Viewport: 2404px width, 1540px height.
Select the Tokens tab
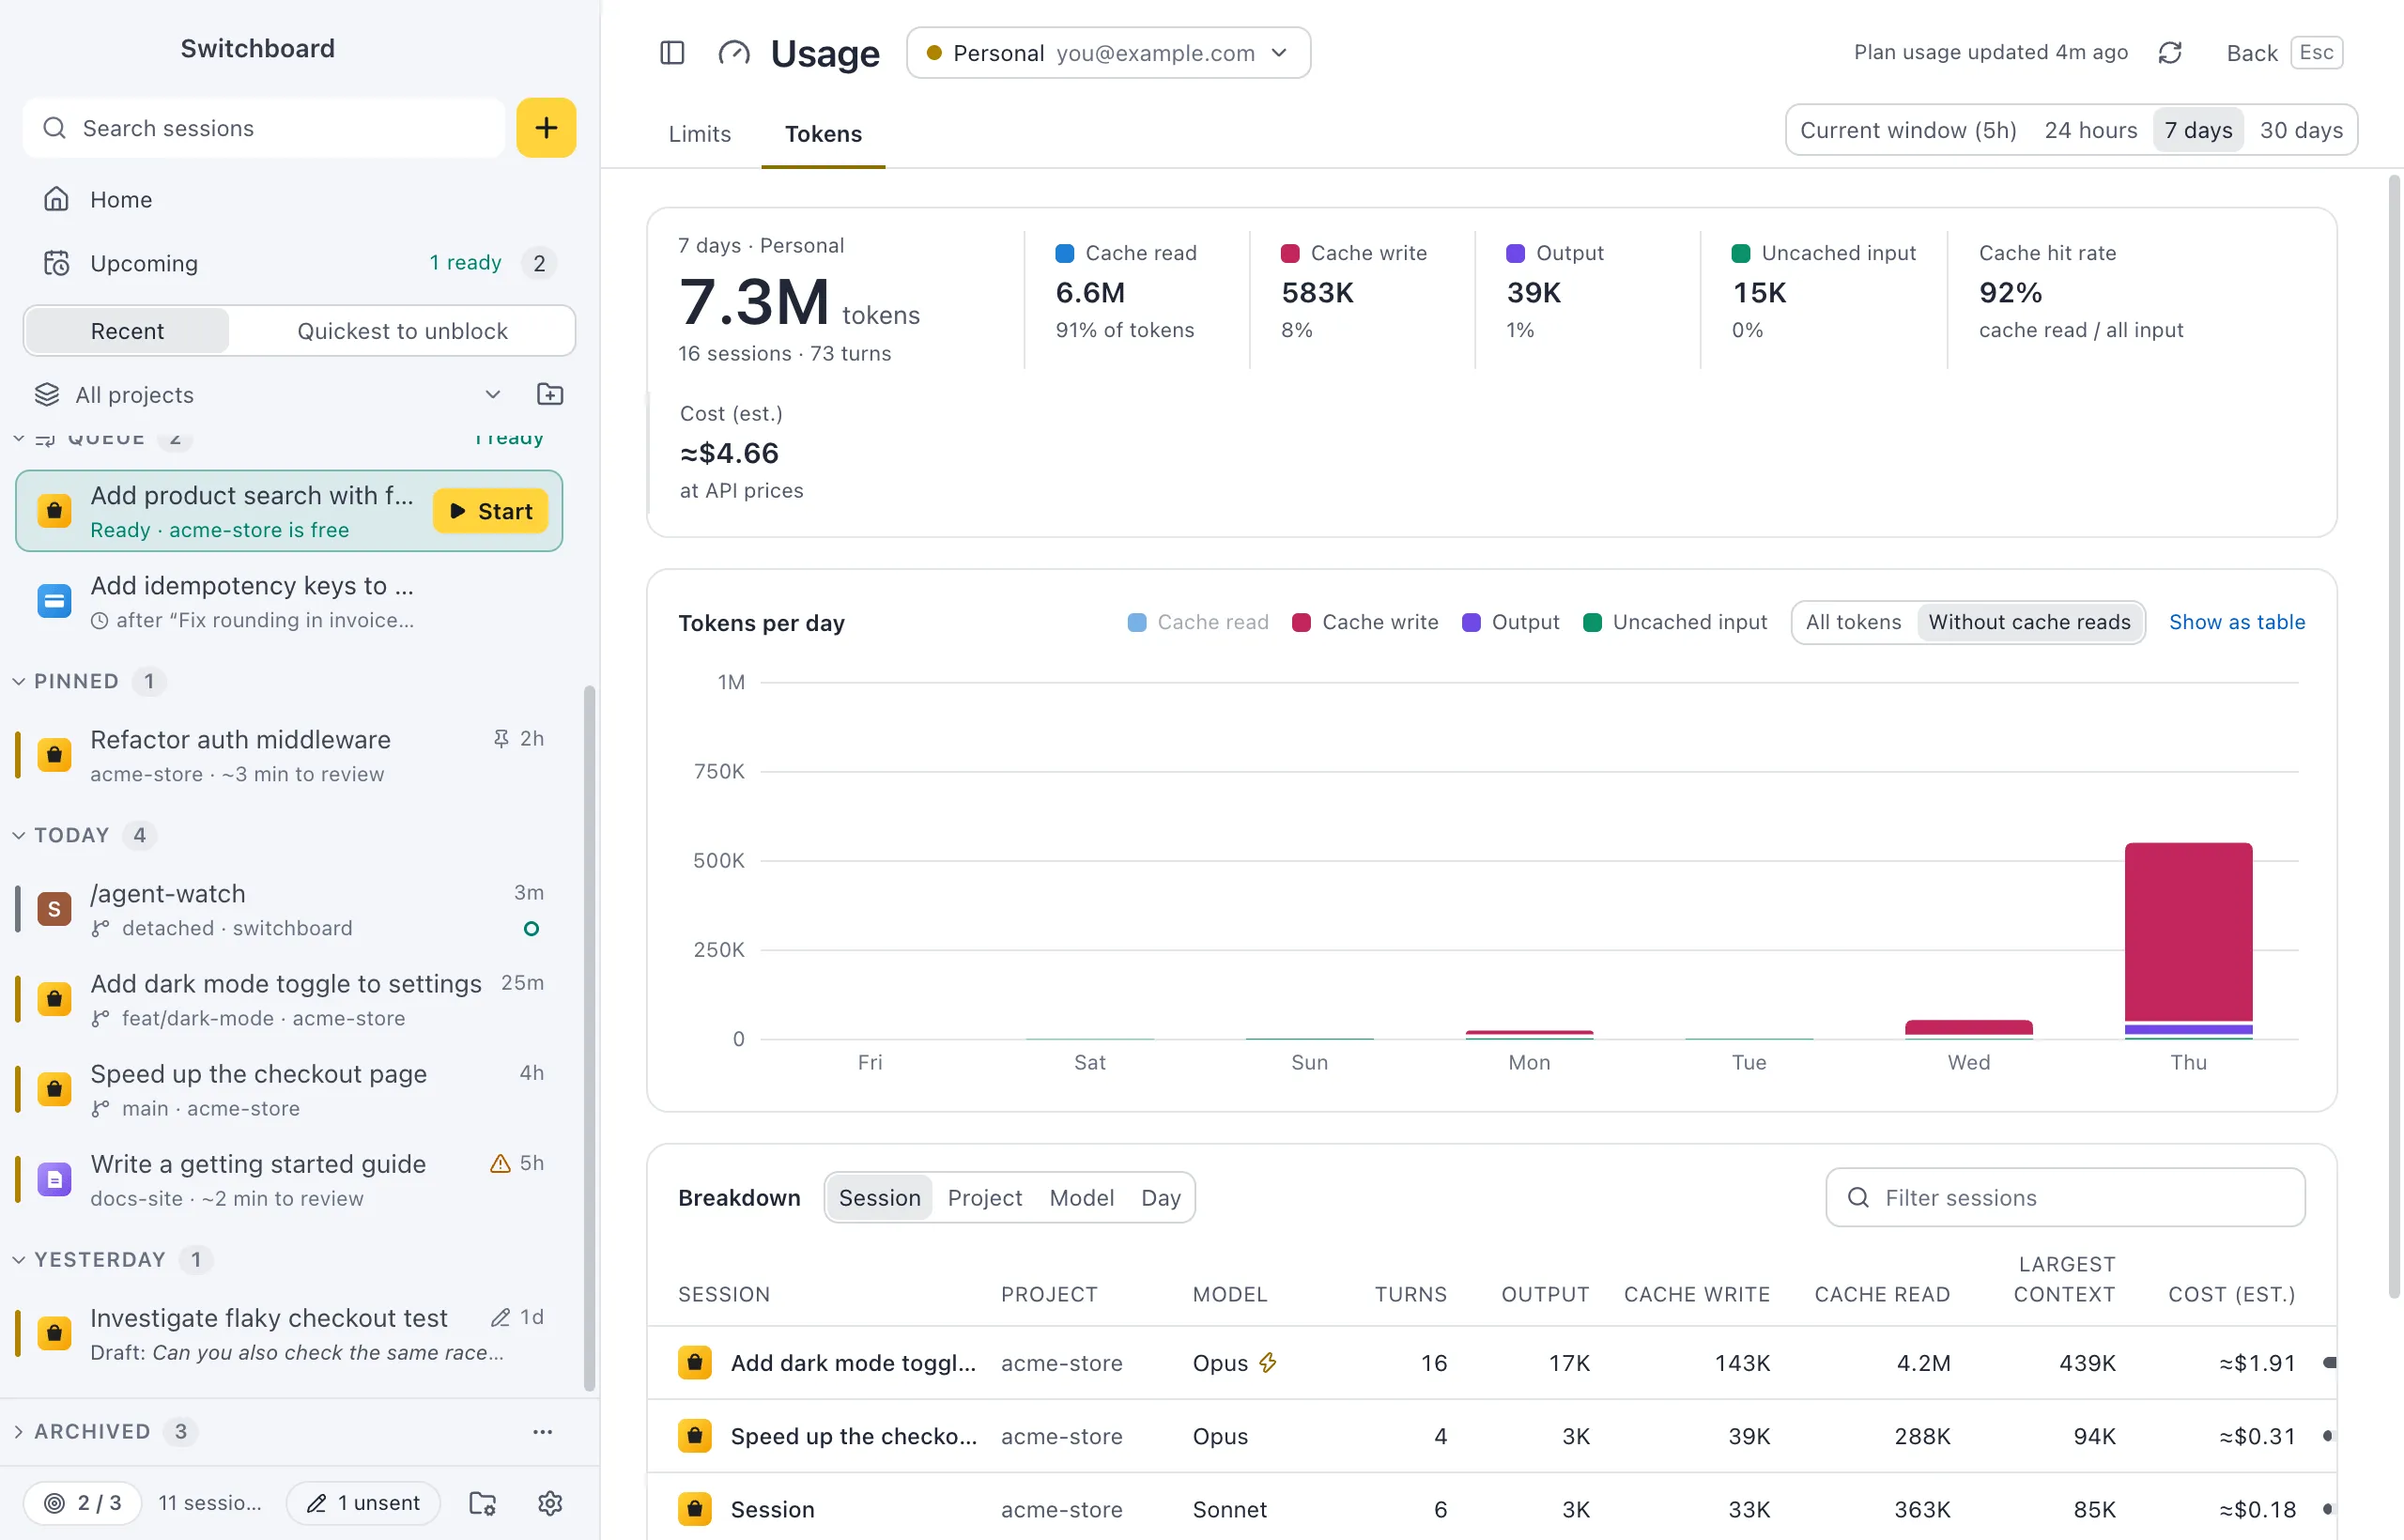point(823,134)
